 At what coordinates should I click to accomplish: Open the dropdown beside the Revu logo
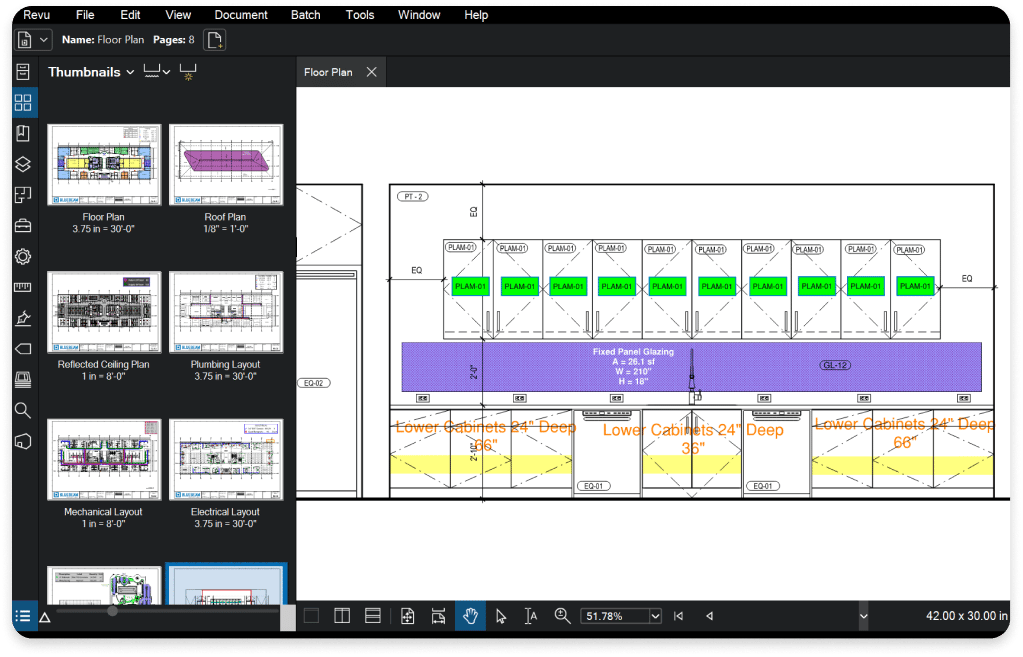44,39
